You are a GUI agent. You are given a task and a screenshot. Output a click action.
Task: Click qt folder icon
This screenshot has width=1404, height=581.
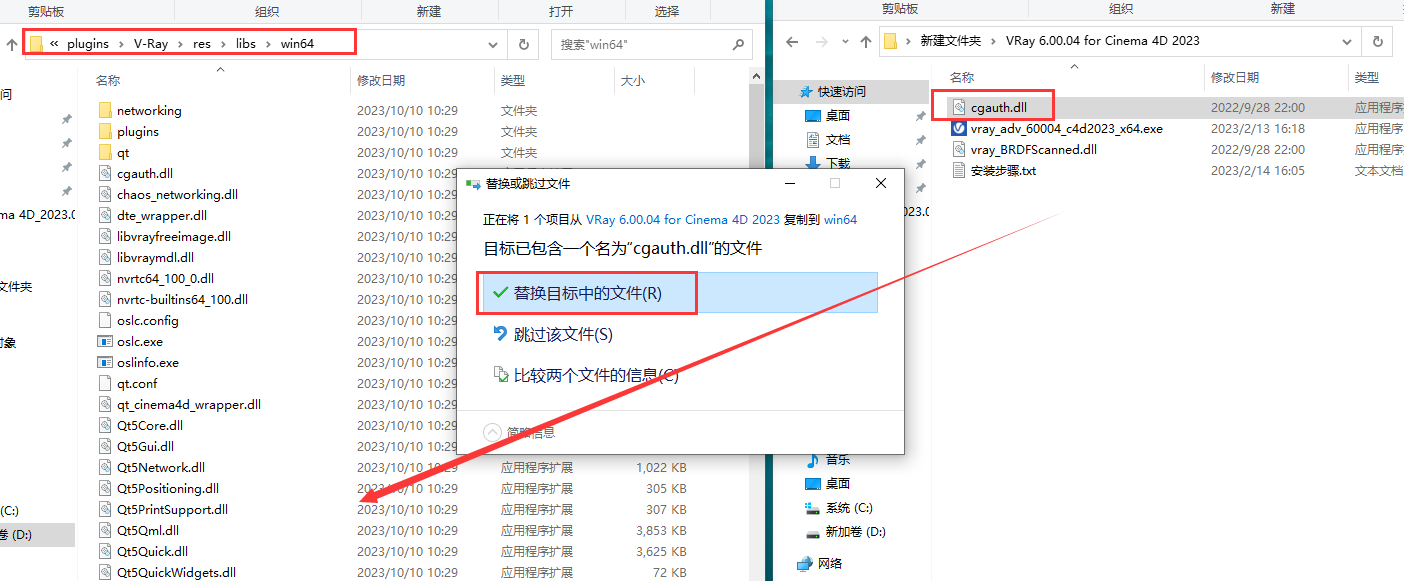click(106, 152)
